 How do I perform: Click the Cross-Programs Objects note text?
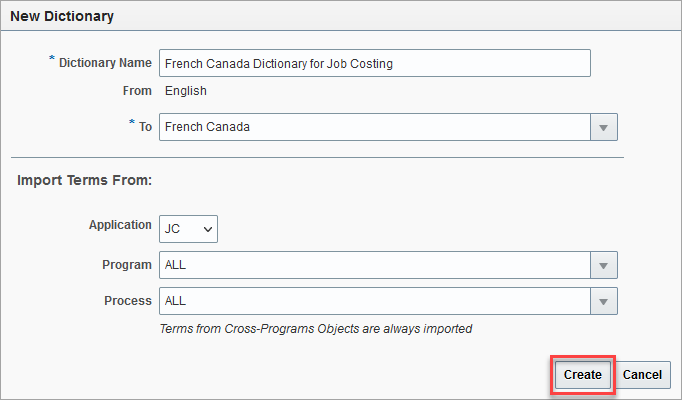[316, 329]
